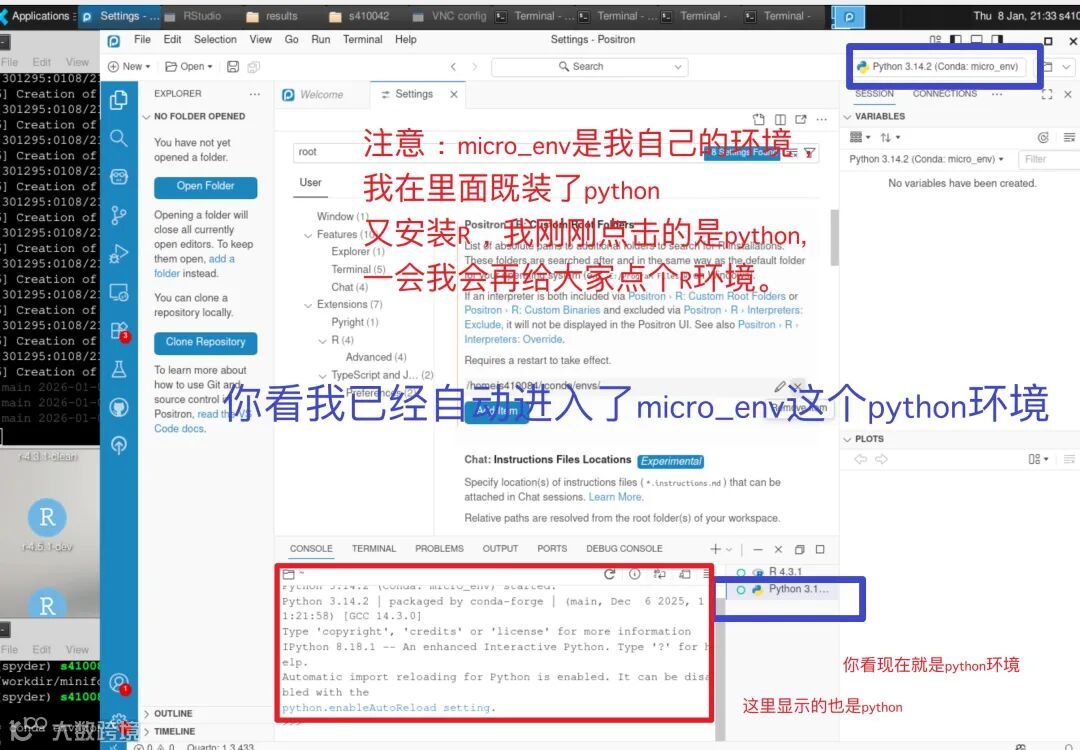Switch to the DEBUG CONSOLE tab
This screenshot has height=750, width=1080.
(x=624, y=549)
